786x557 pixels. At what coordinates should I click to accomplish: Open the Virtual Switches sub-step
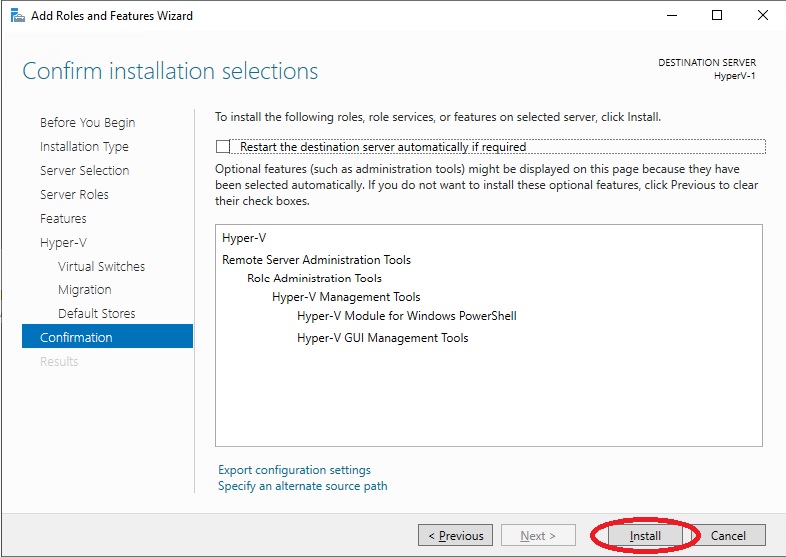tap(101, 266)
